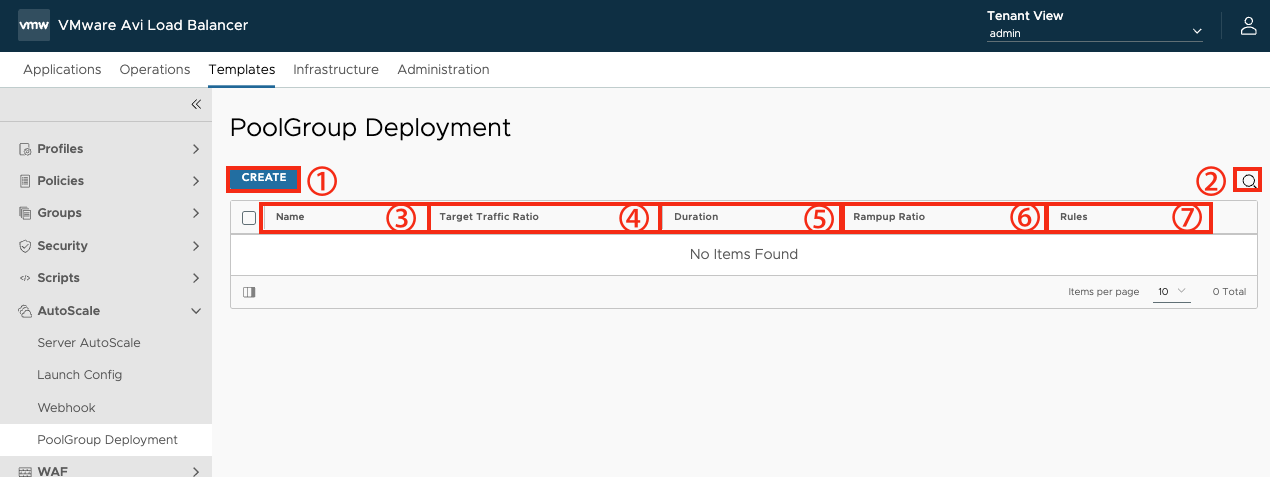Open the Items per page dropdown
This screenshot has height=477, width=1270.
1171,292
